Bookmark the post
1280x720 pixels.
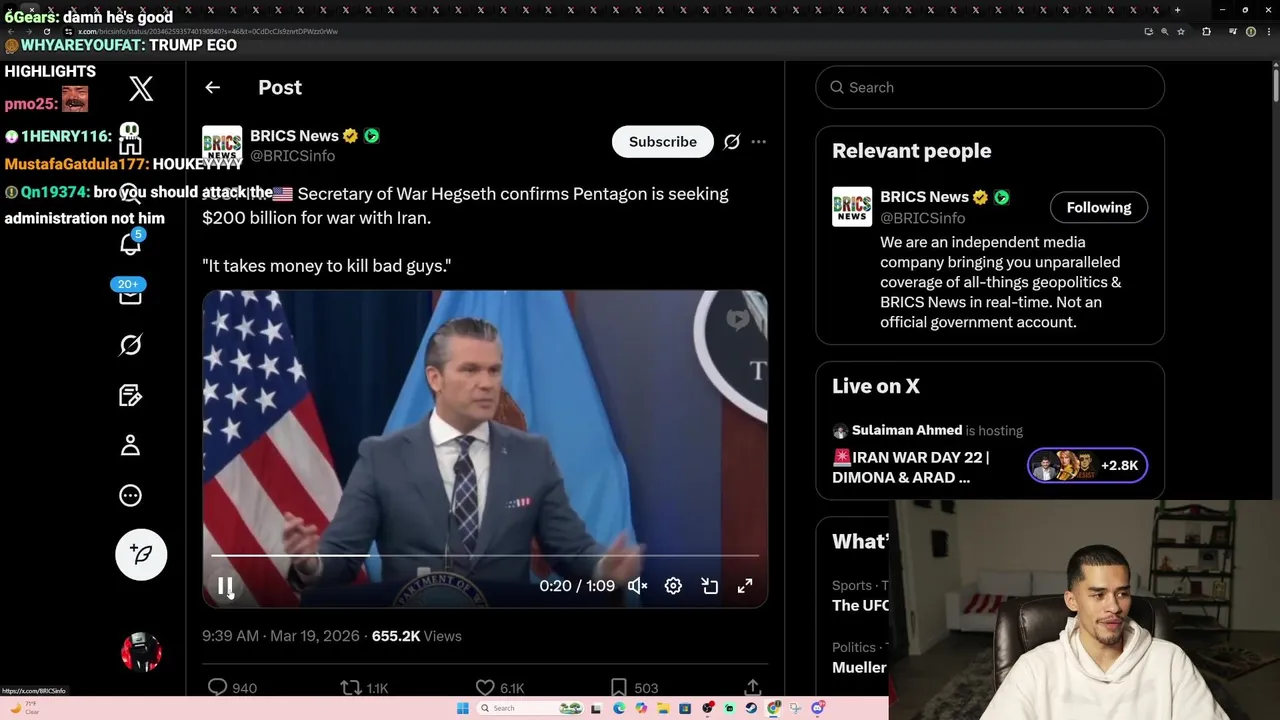pos(619,687)
